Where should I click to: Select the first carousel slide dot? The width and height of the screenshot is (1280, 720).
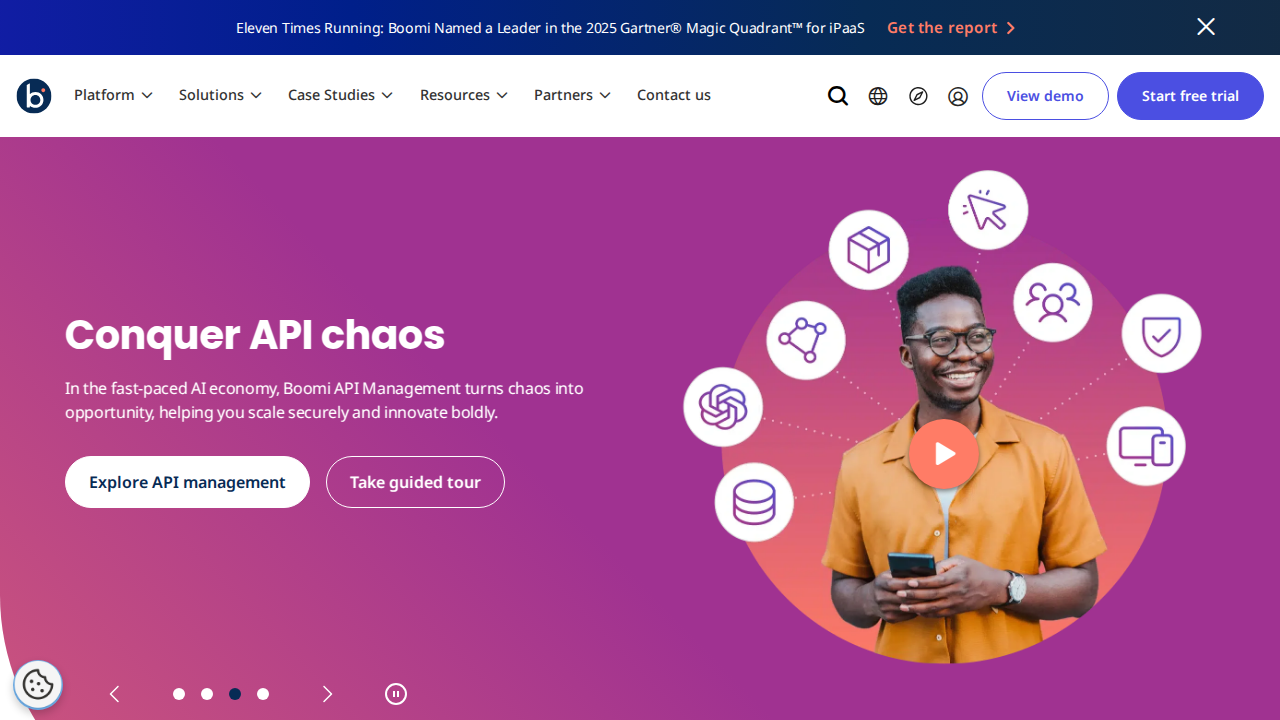pos(179,694)
